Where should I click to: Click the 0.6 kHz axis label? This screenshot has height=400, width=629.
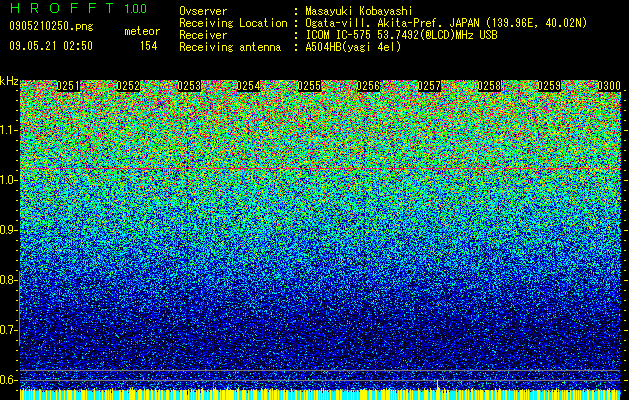pyautogui.click(x=8, y=380)
